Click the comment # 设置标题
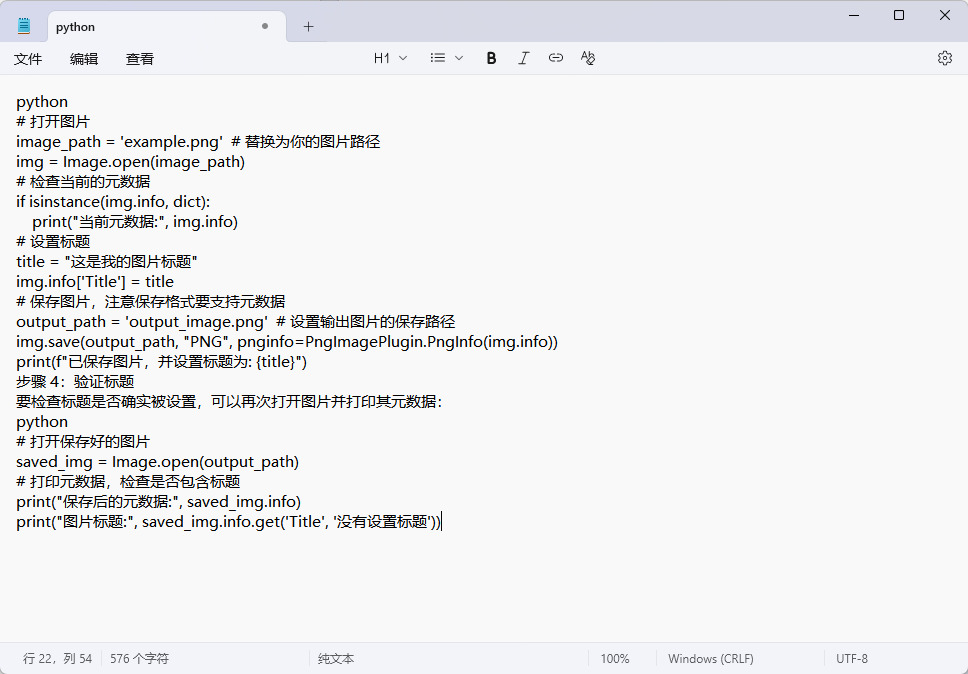 53,241
